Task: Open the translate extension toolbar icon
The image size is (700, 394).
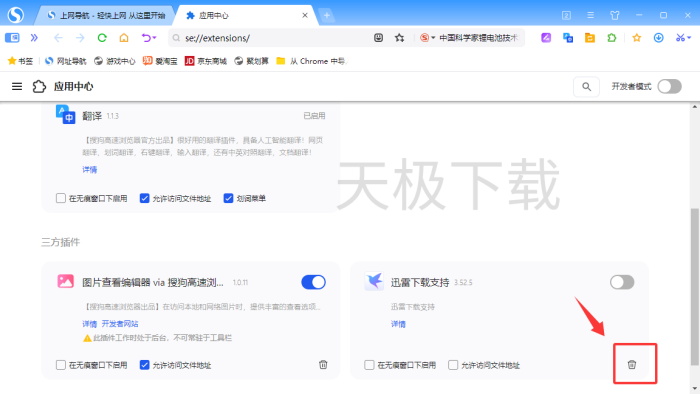Action: coord(568,38)
